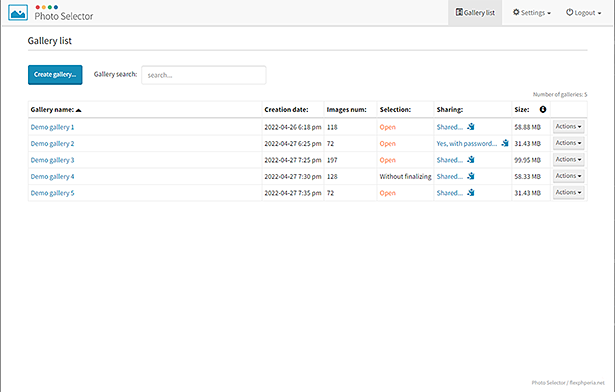Focus the Gallery search input field

[204, 75]
